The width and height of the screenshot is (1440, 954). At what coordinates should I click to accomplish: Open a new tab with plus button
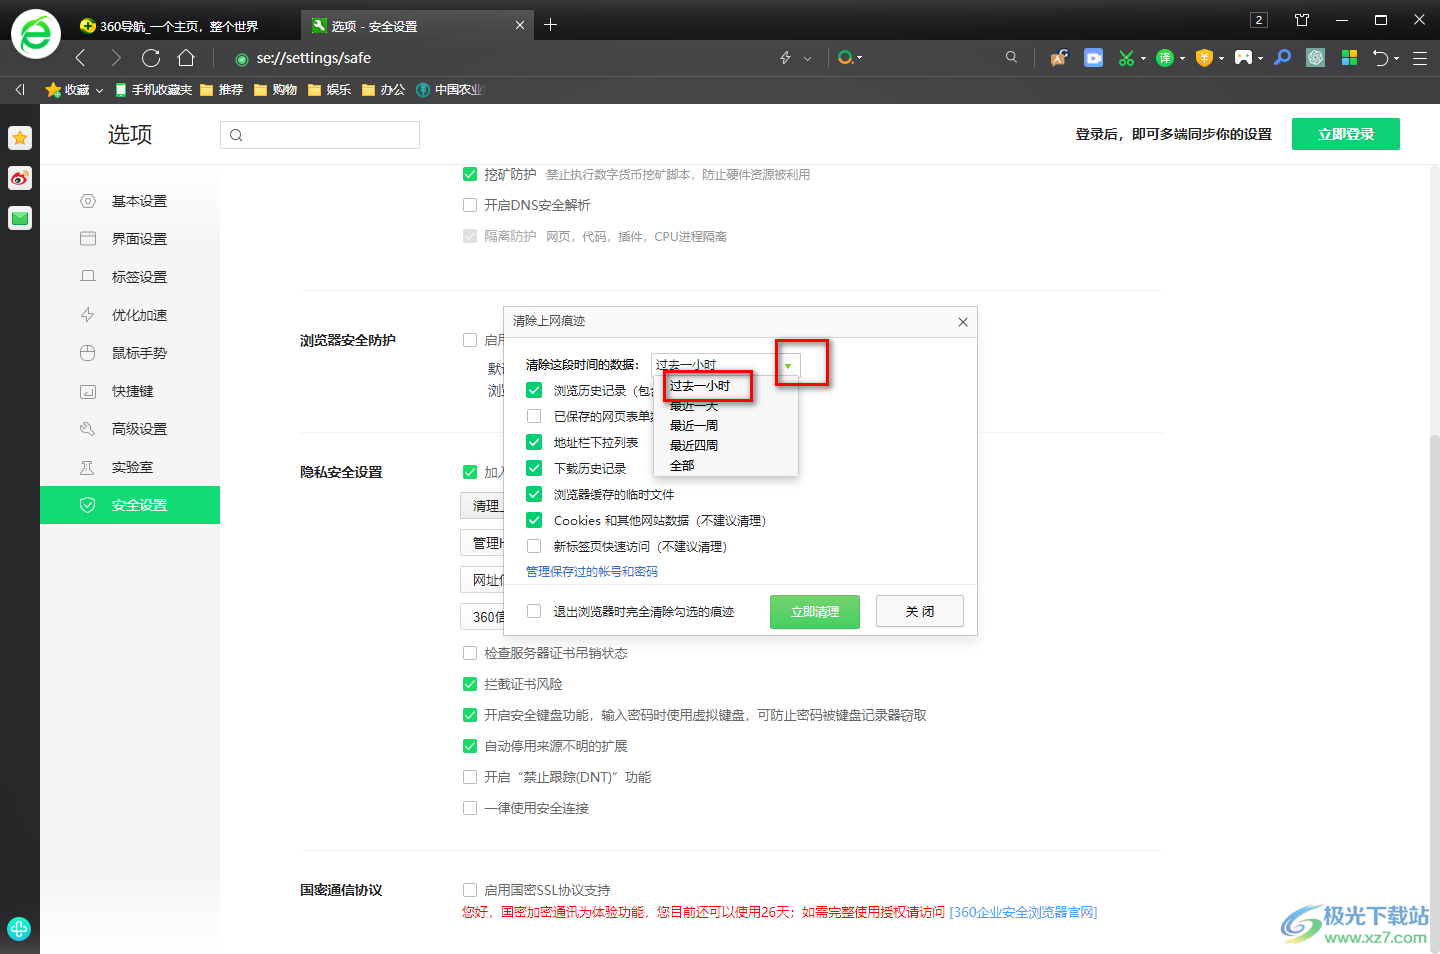(x=550, y=25)
